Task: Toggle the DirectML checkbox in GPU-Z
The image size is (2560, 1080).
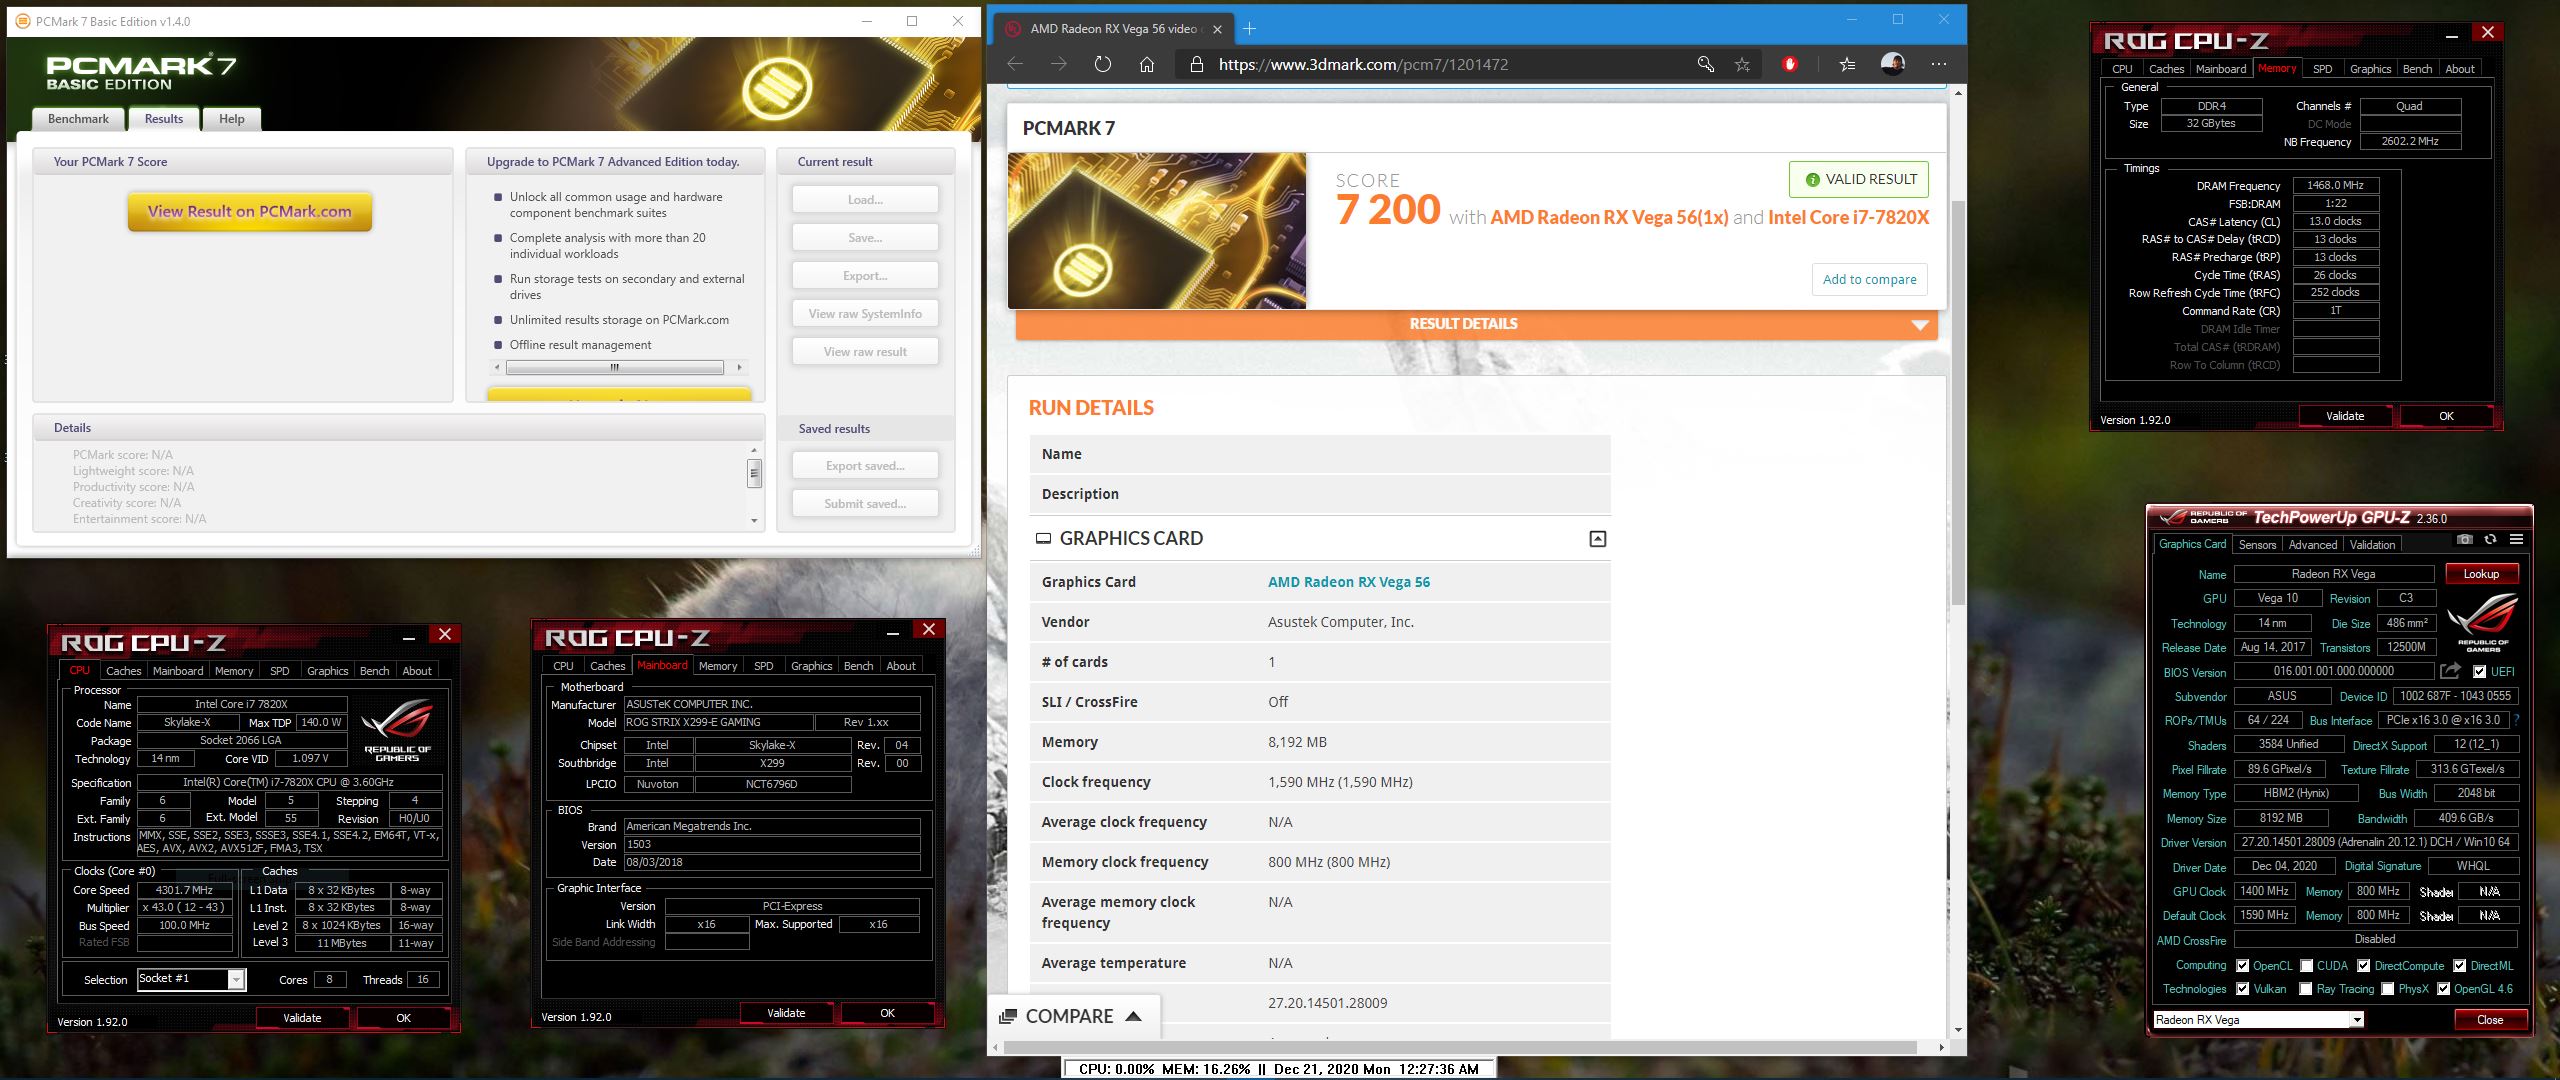Action: [x=2459, y=966]
